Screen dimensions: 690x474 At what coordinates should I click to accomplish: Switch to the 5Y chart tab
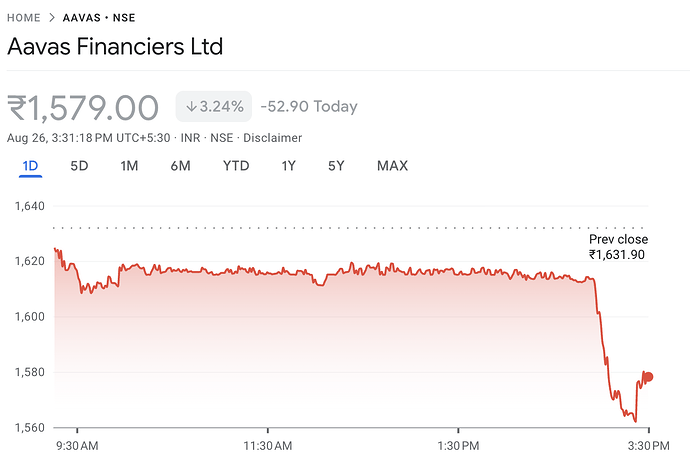[x=336, y=166]
